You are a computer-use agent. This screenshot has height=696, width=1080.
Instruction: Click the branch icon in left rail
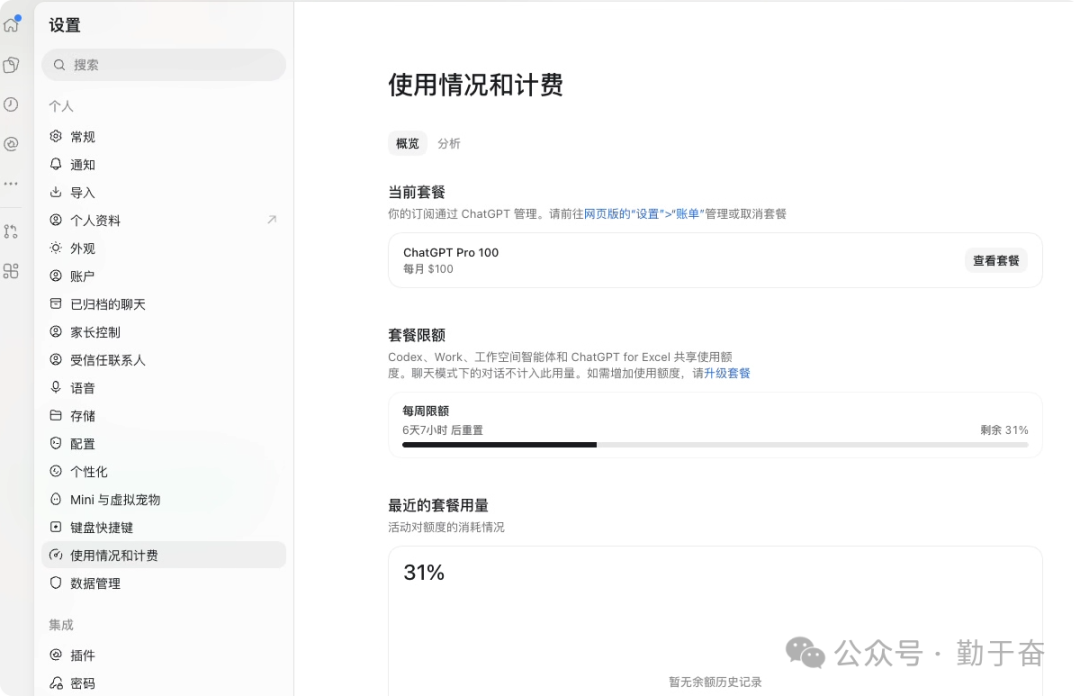click(11, 232)
